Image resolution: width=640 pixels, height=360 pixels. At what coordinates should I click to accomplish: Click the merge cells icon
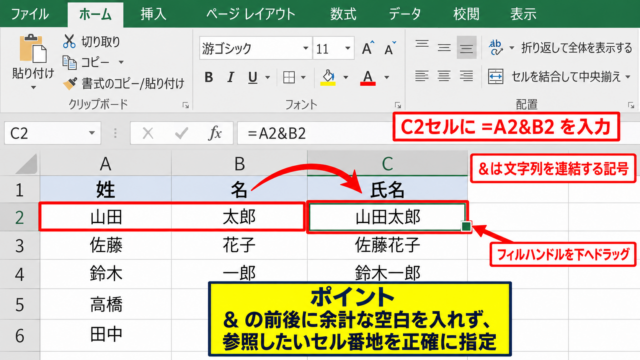click(x=496, y=76)
